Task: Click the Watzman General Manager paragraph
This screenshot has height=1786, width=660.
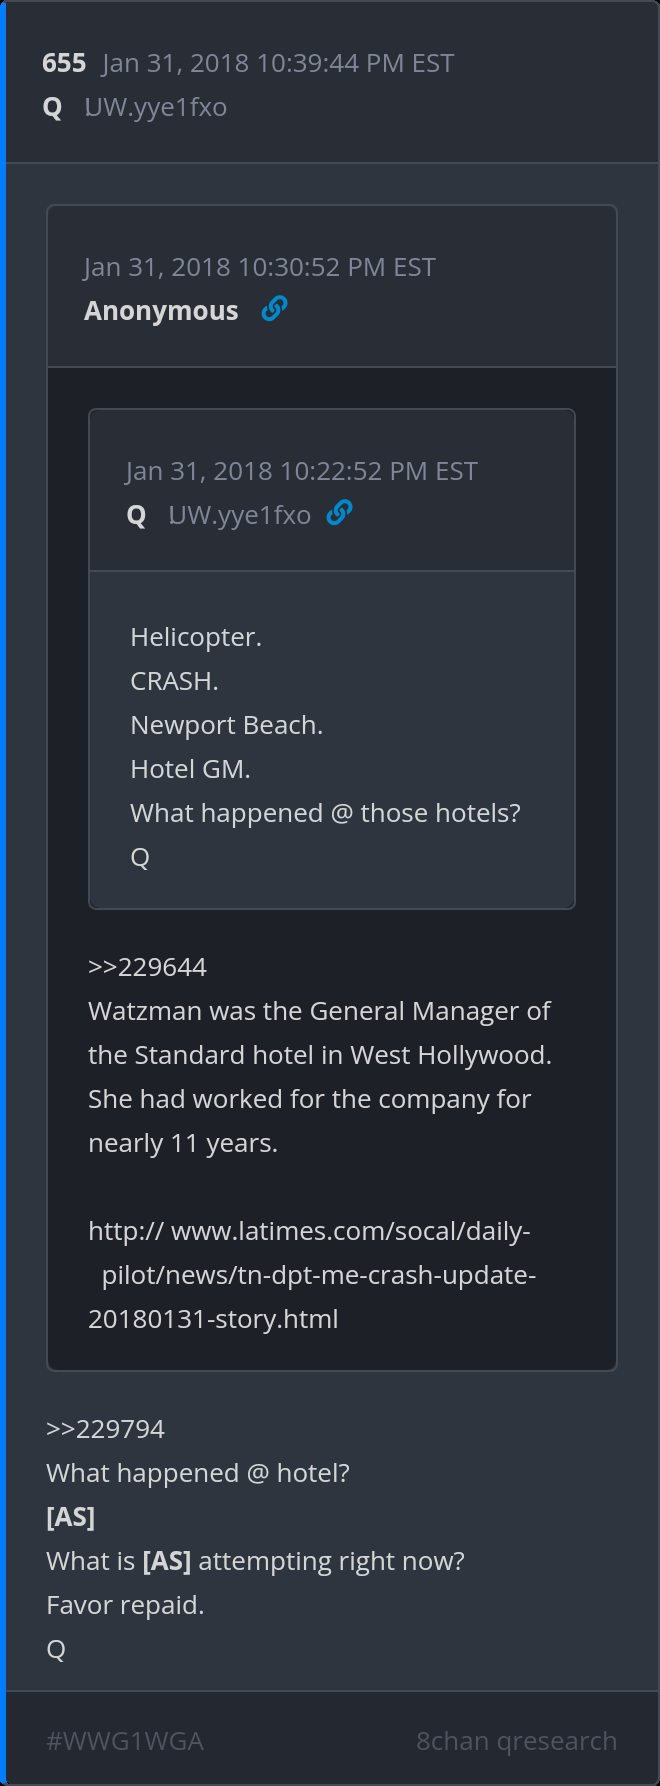Action: 320,1077
